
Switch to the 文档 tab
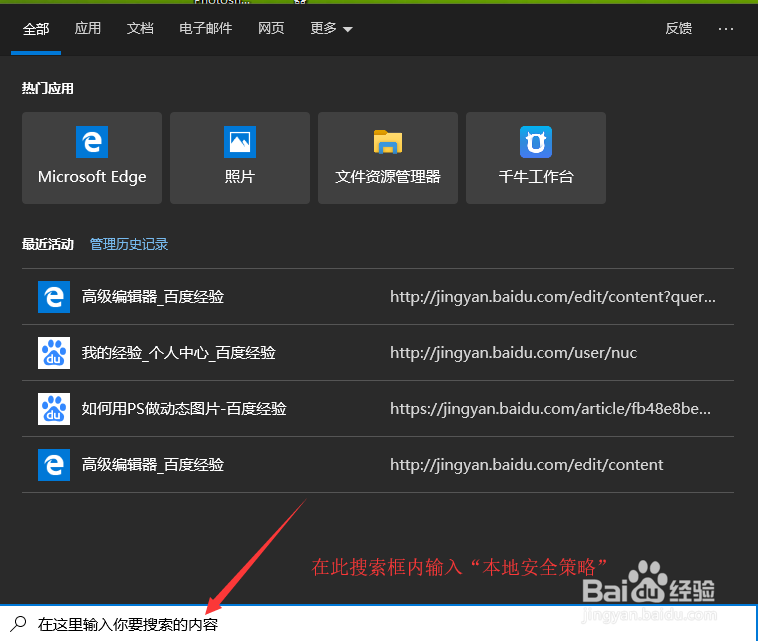tap(140, 28)
